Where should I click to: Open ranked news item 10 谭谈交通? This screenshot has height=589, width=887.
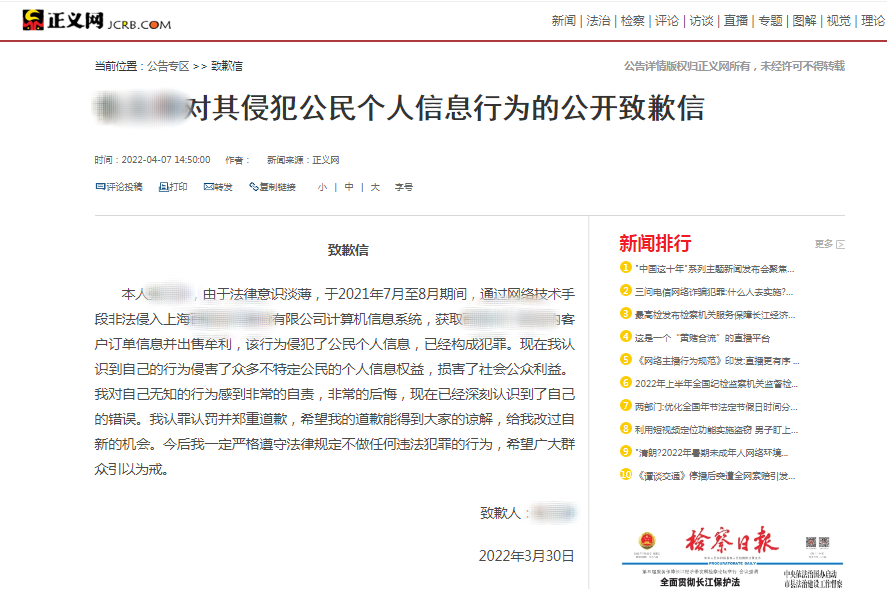(x=708, y=475)
